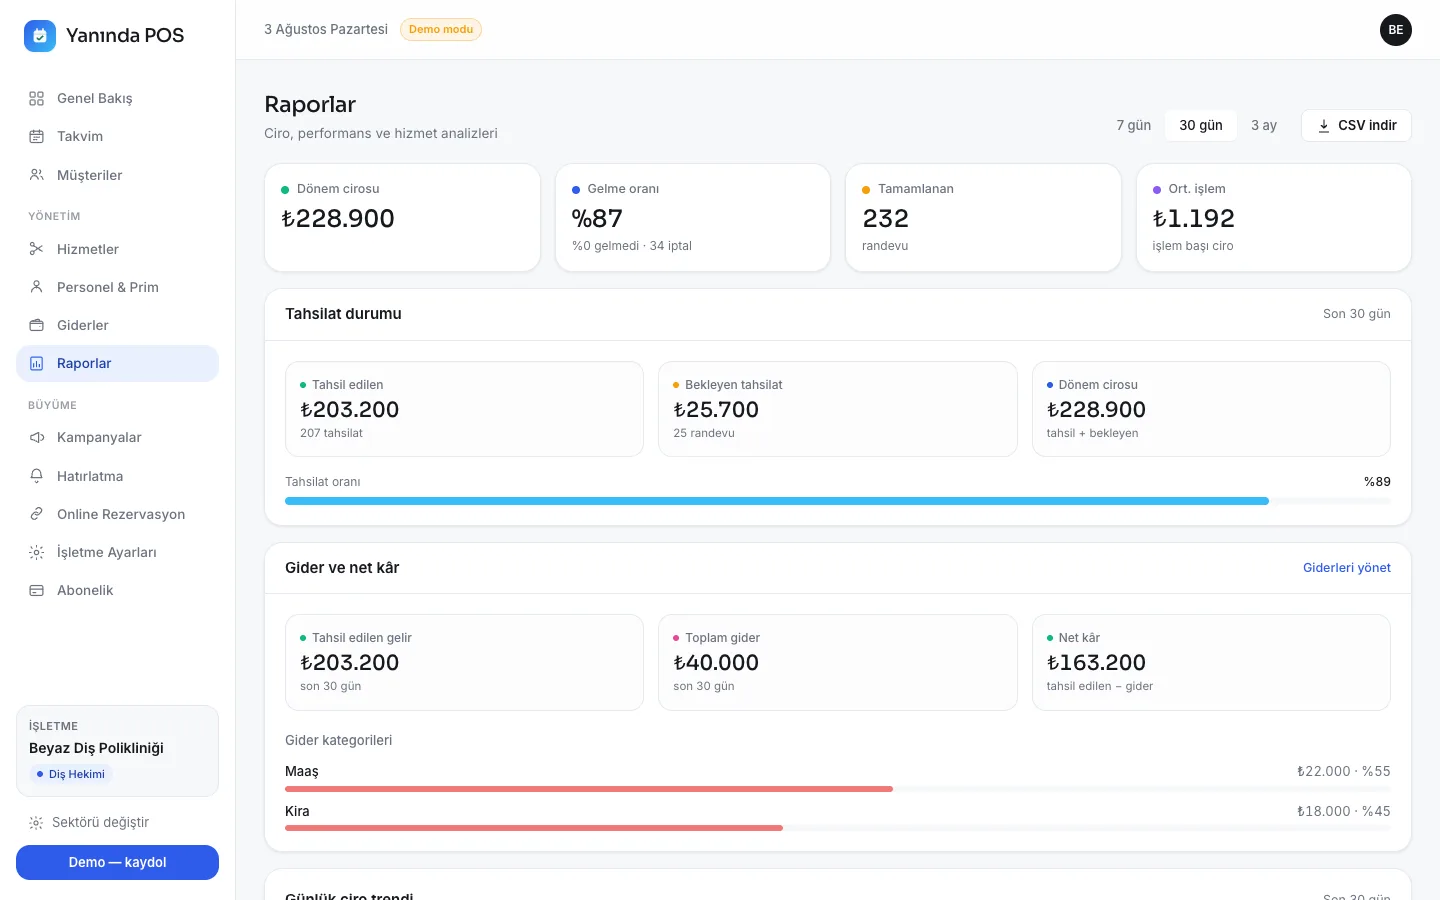The width and height of the screenshot is (1440, 900).
Task: Click the Demo — kaydol button
Action: coord(117,862)
